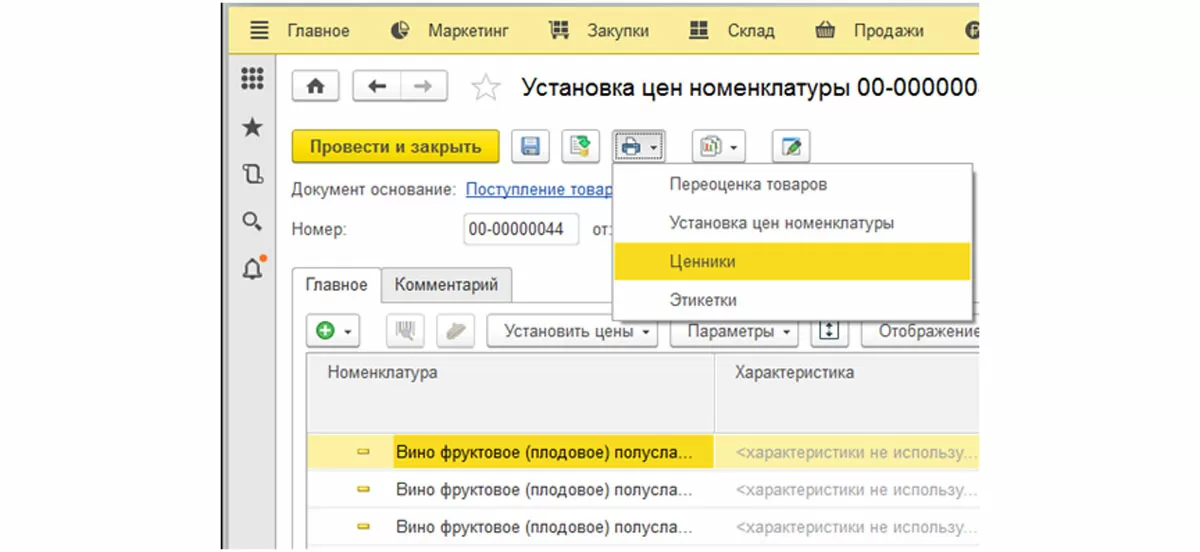Switch to the Комментарий tab

(x=446, y=285)
